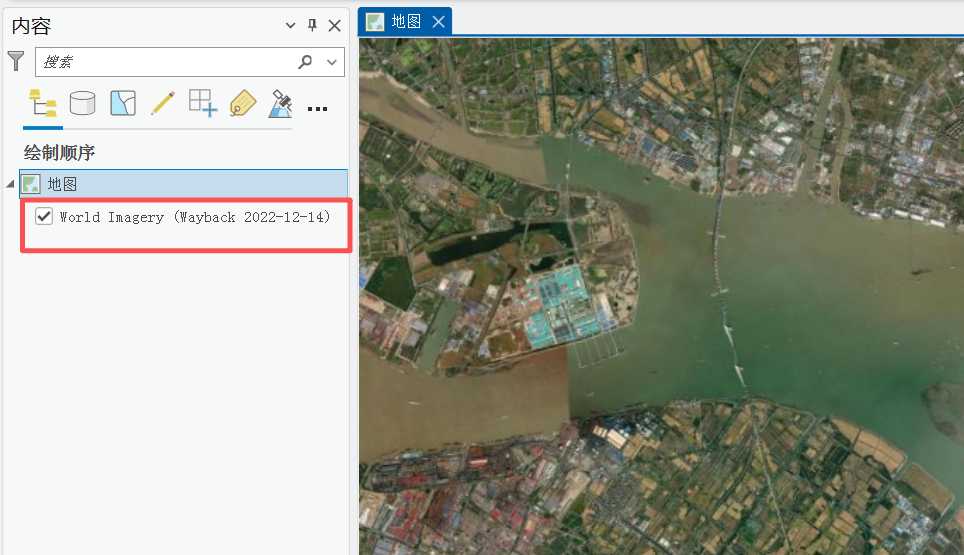Open List By Selection view

[x=122, y=103]
